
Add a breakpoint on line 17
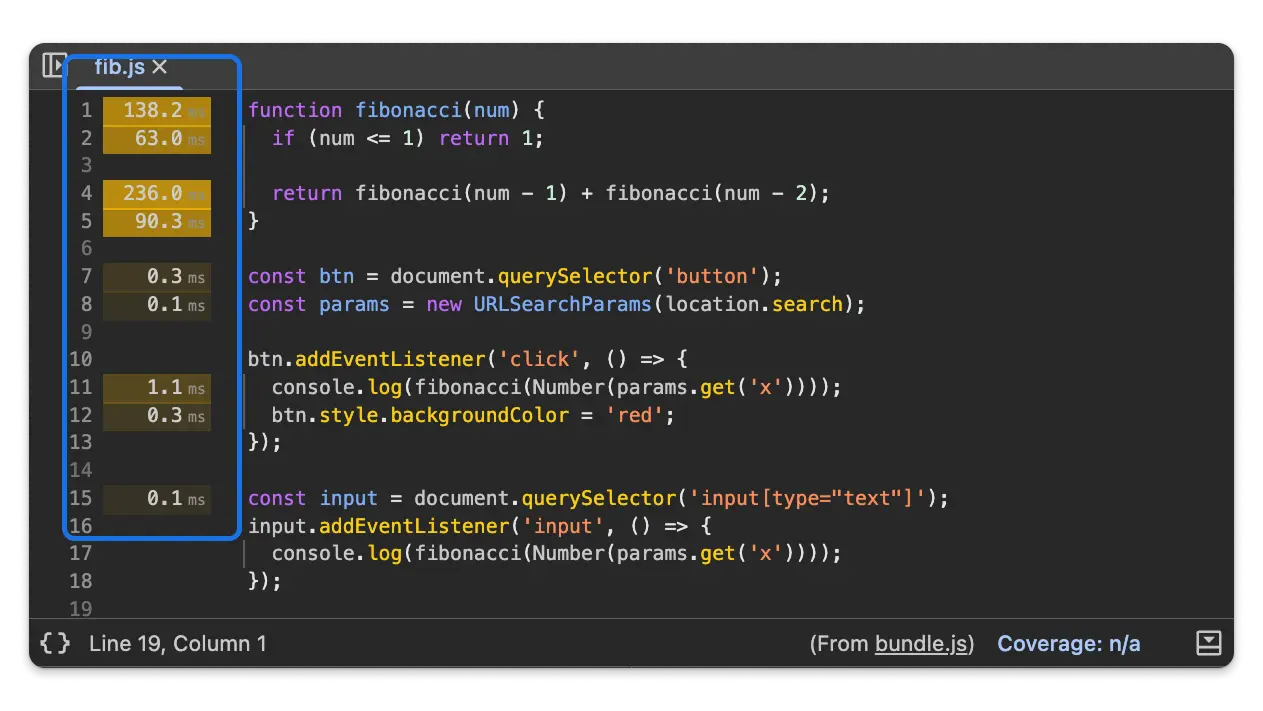81,552
